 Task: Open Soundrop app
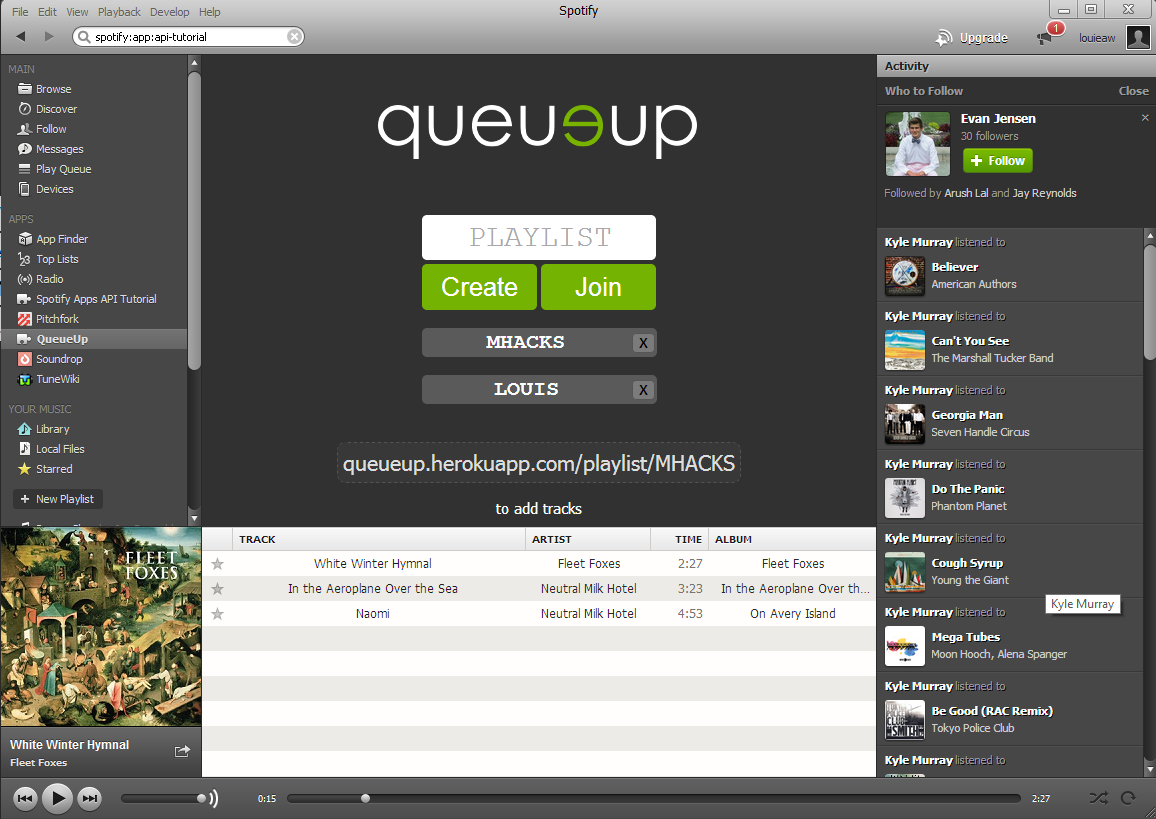click(x=59, y=358)
